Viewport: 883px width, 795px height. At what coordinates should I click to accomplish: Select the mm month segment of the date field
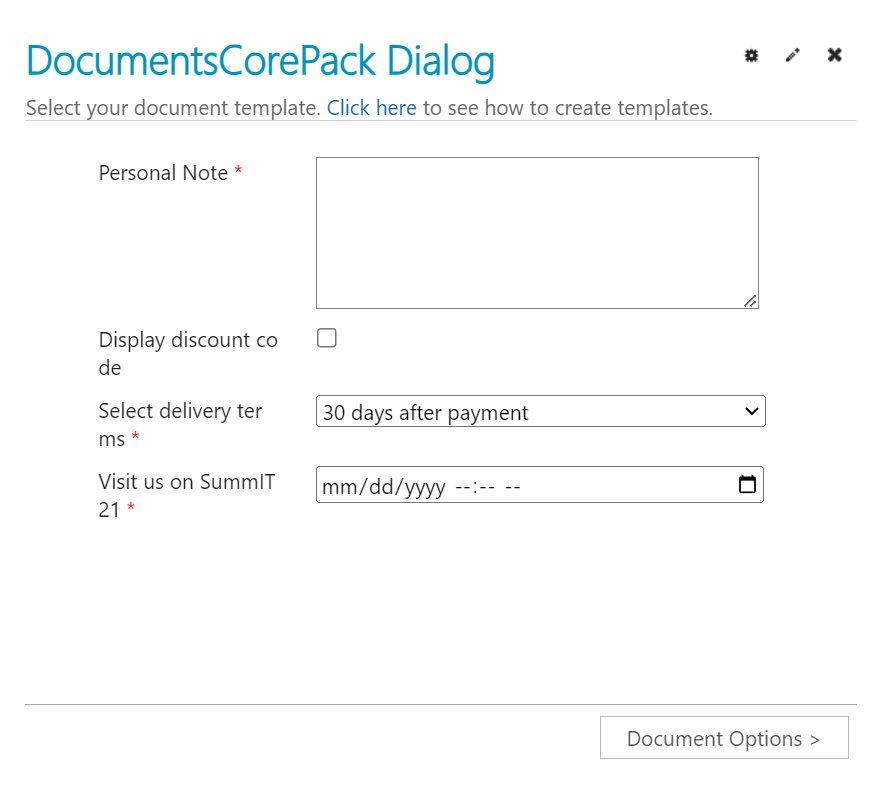(x=339, y=486)
